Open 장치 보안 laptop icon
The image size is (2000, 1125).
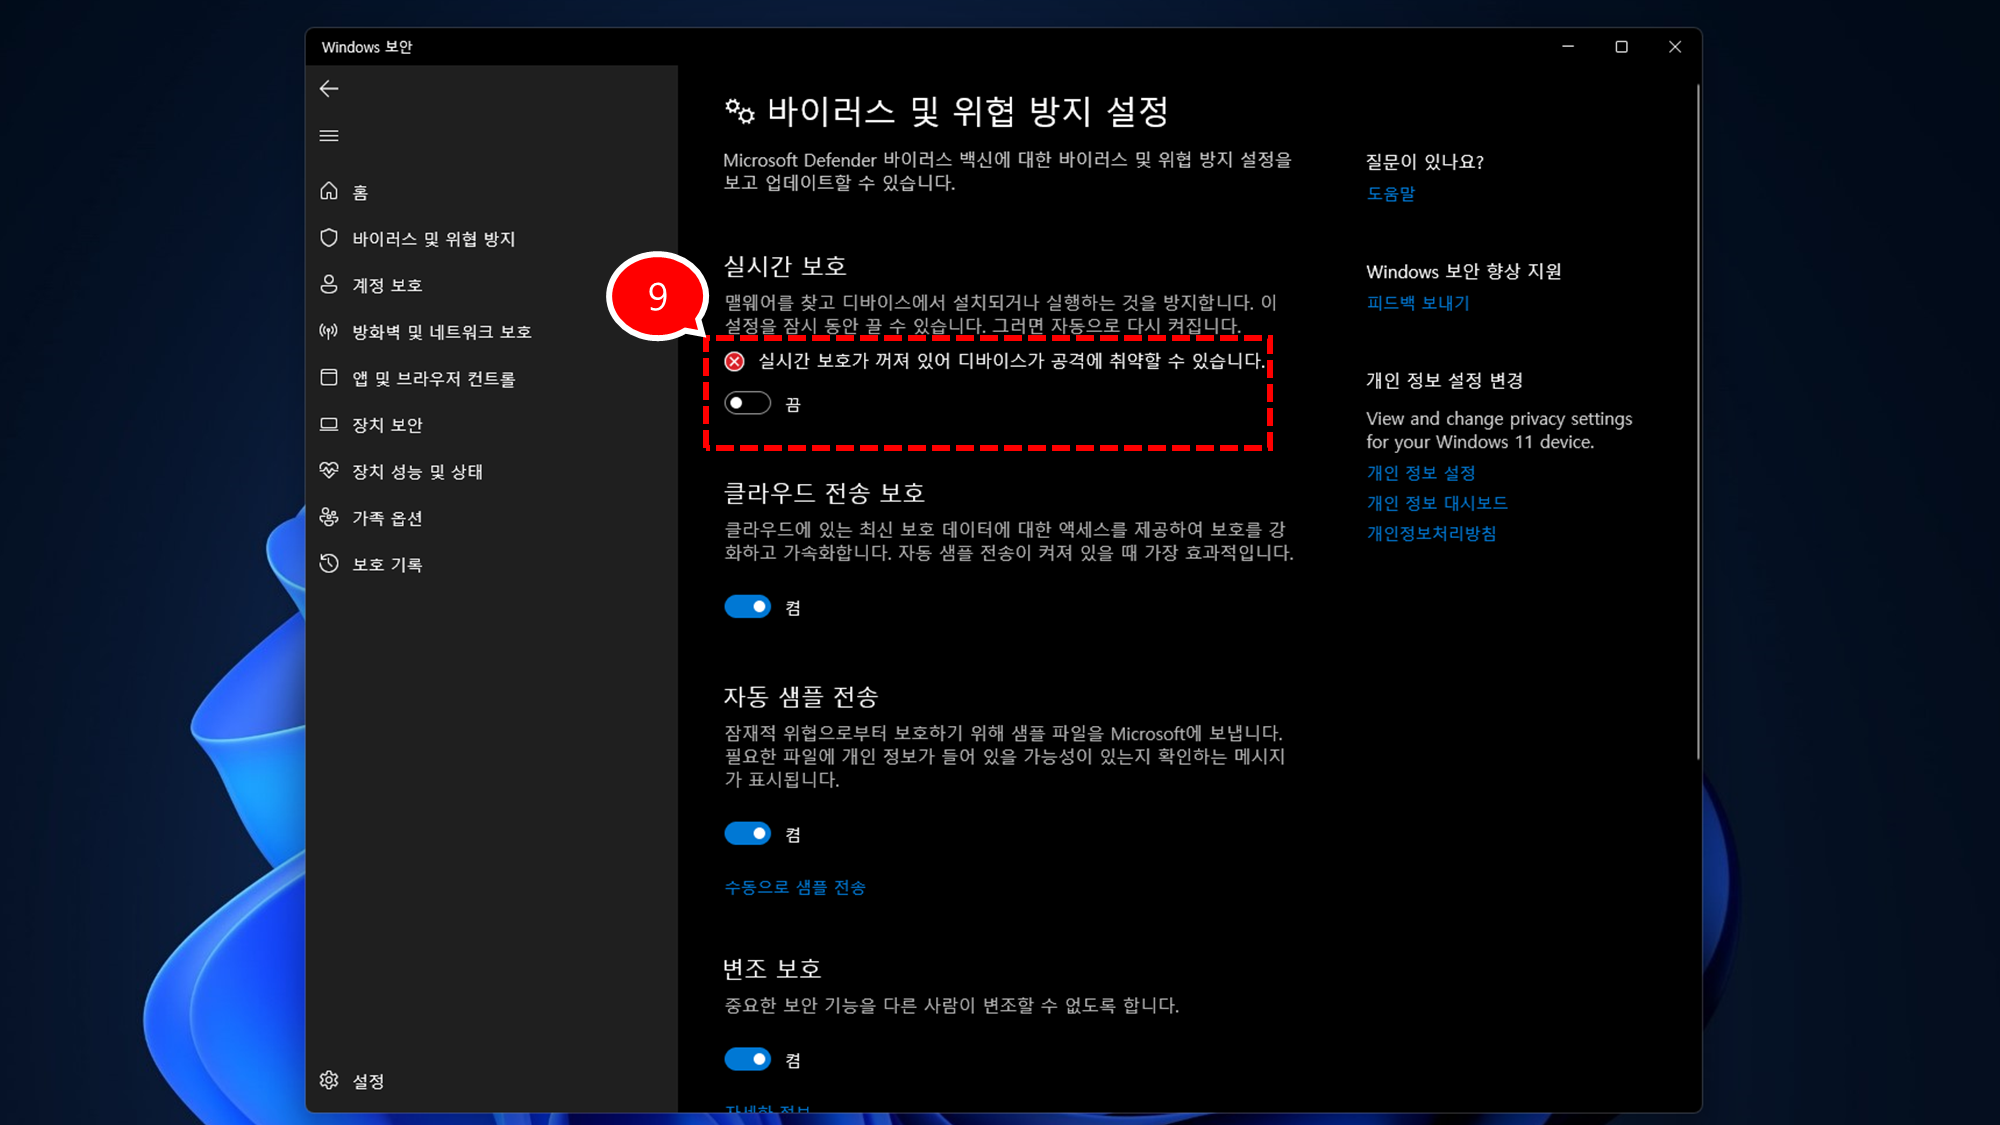pos(329,425)
